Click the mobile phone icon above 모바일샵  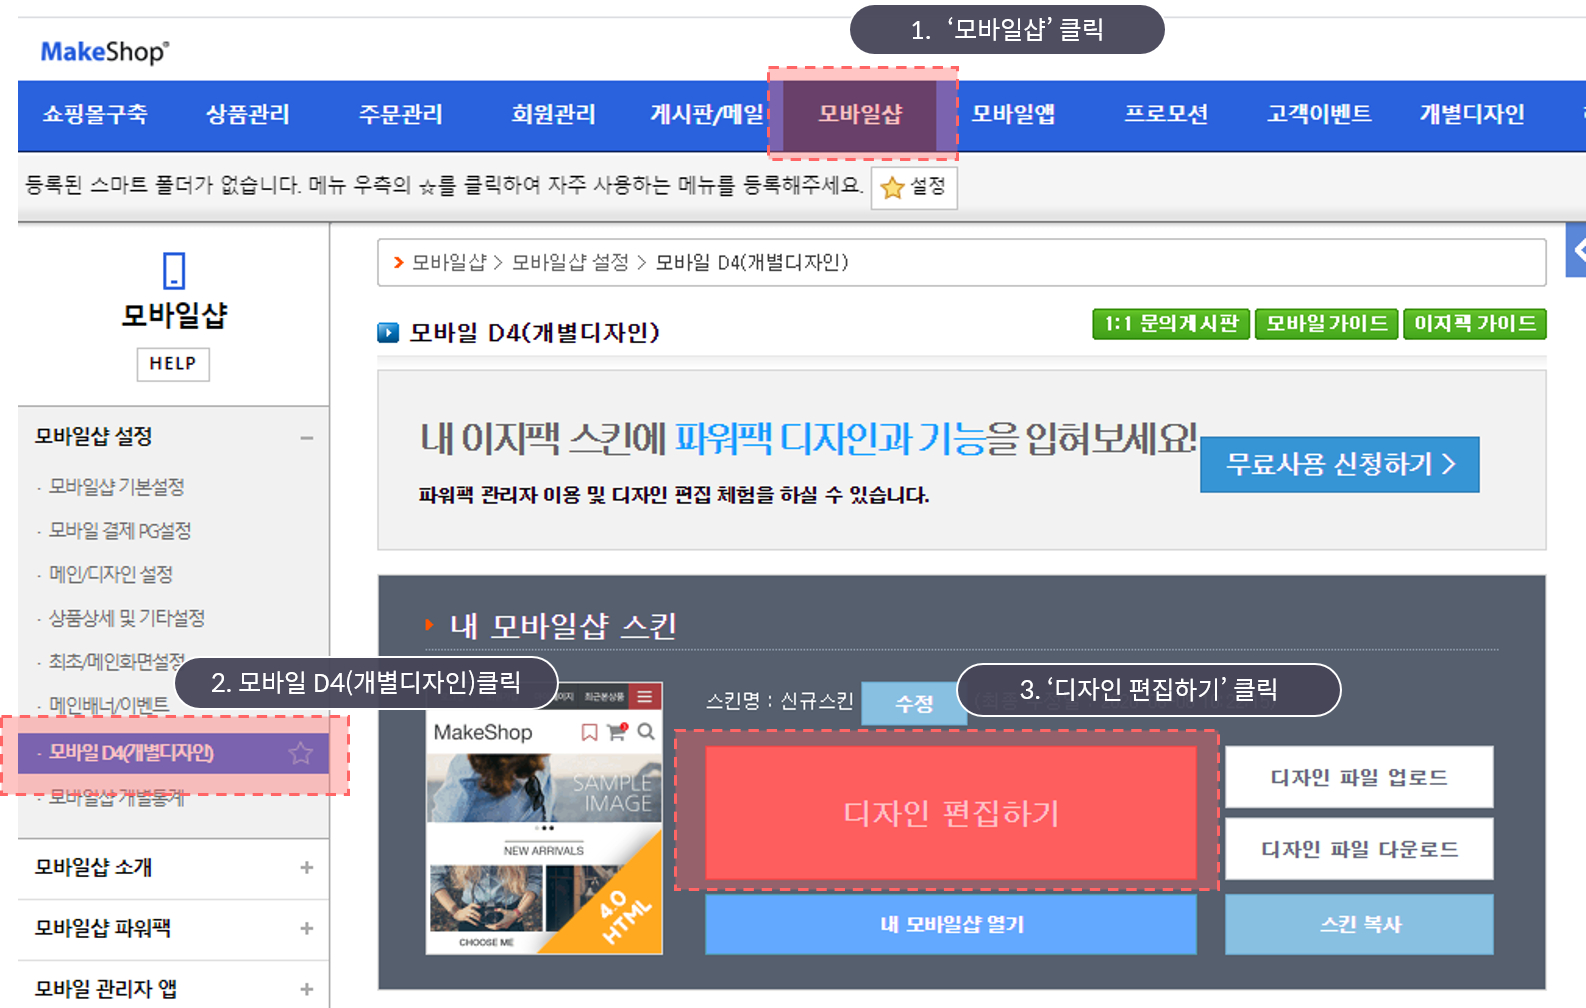(174, 270)
